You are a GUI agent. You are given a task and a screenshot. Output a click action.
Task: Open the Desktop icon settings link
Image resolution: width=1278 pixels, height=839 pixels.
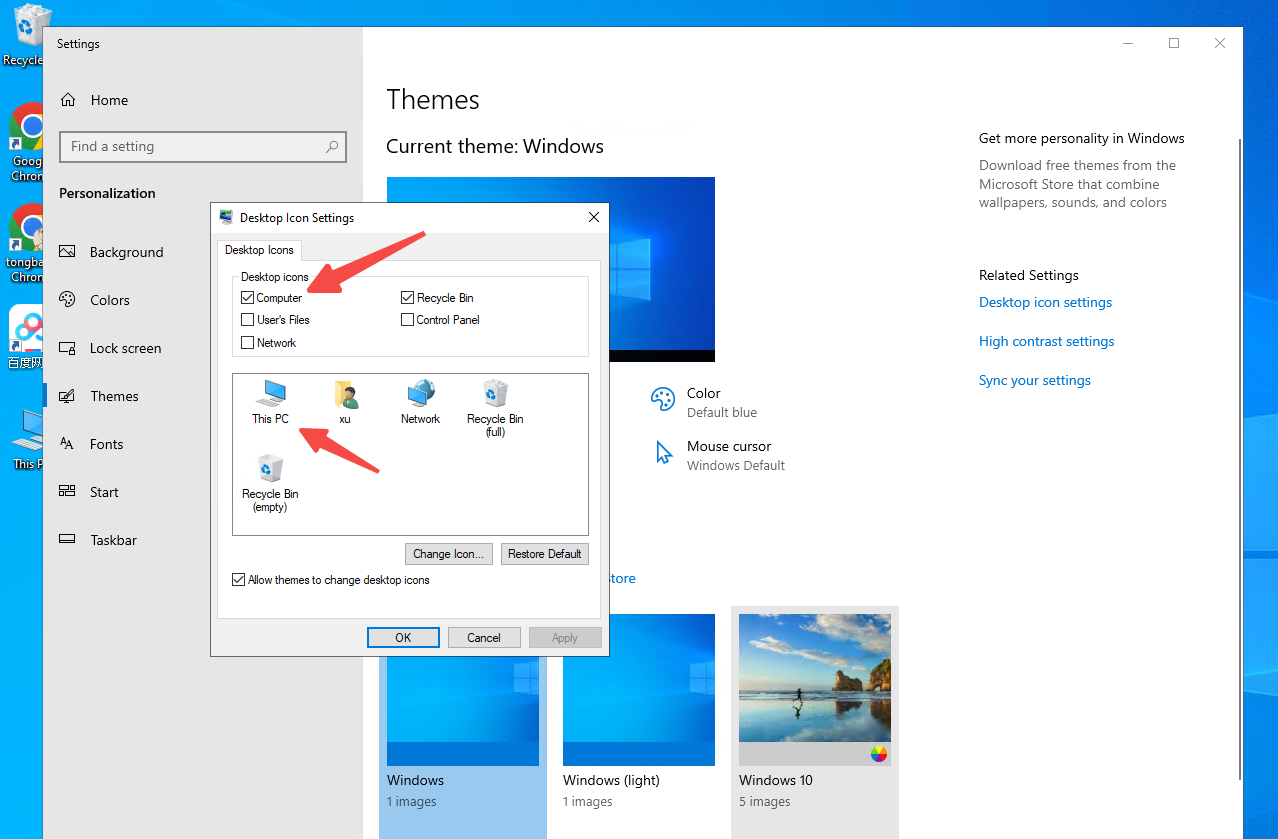(x=1045, y=302)
